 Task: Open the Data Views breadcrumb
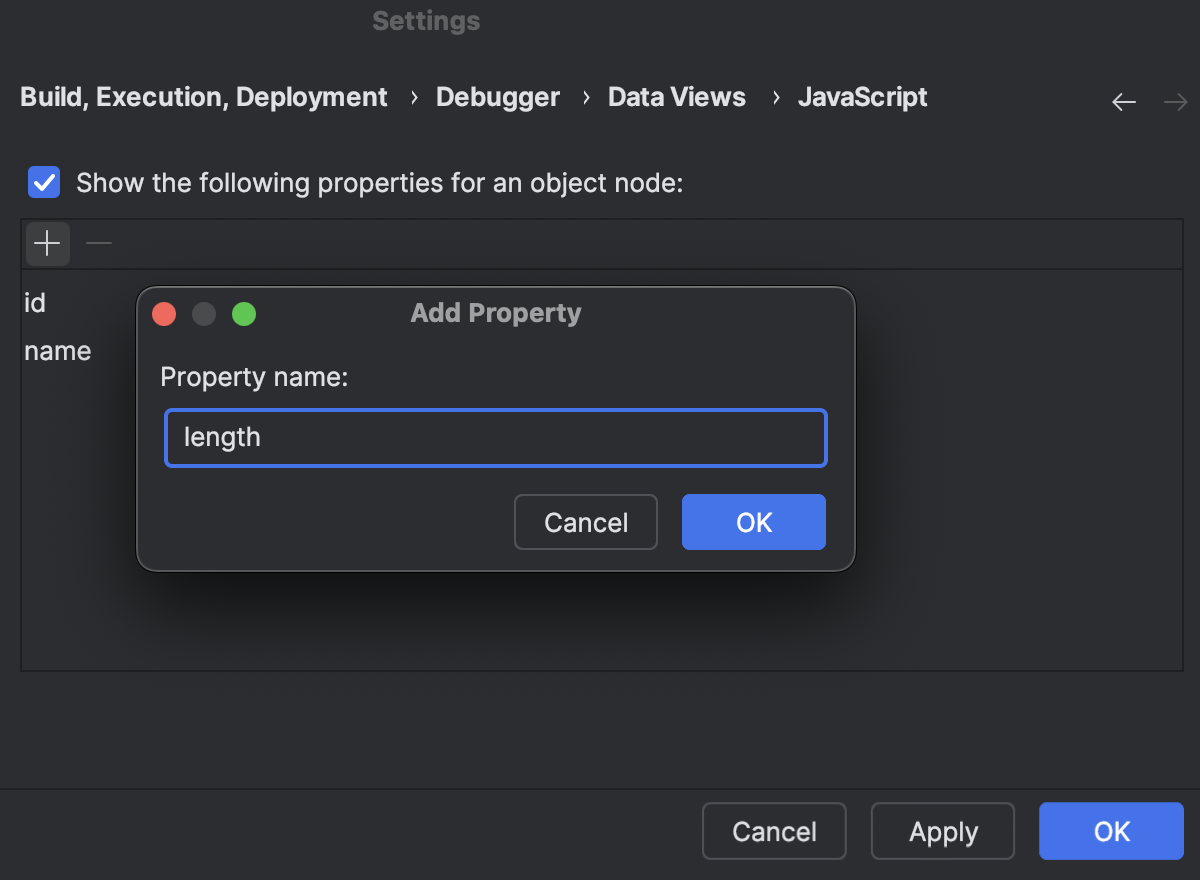(676, 96)
